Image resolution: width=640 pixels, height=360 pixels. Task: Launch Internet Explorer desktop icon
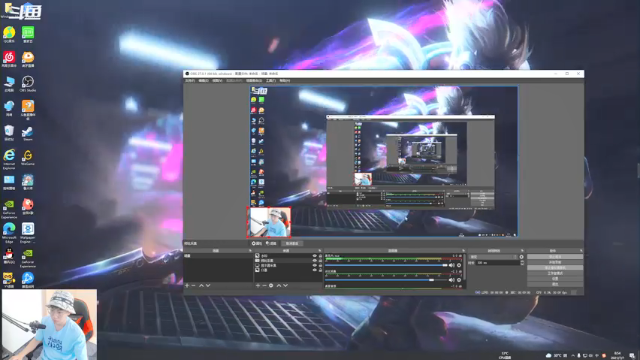click(9, 159)
